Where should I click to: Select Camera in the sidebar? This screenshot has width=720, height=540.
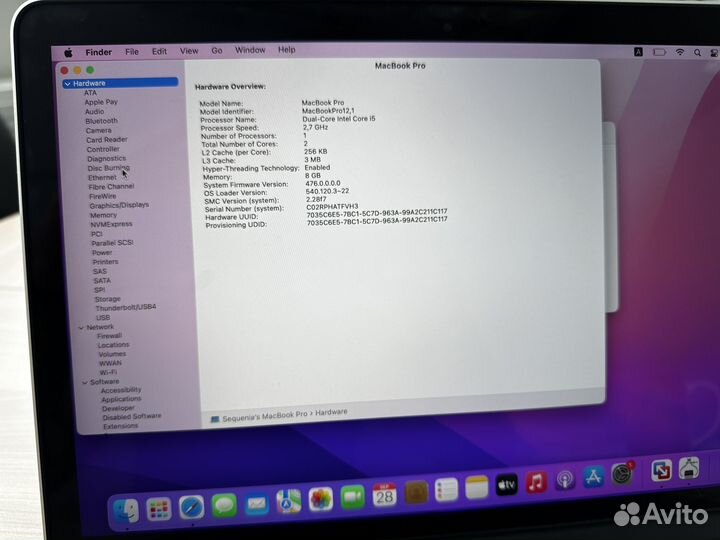tap(99, 130)
